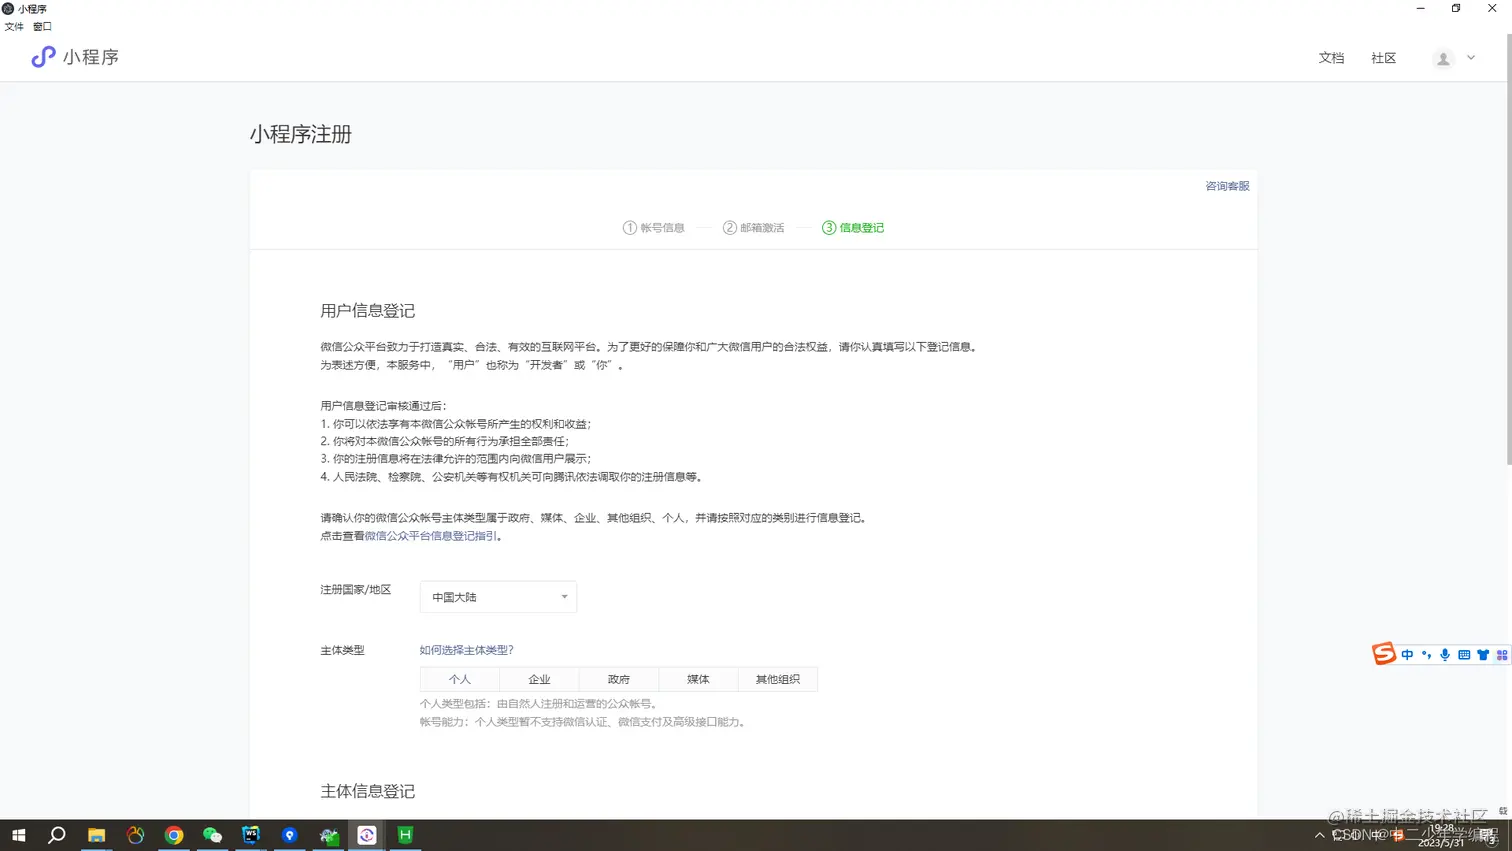Open the active 小程序 taskbar app

coord(367,835)
